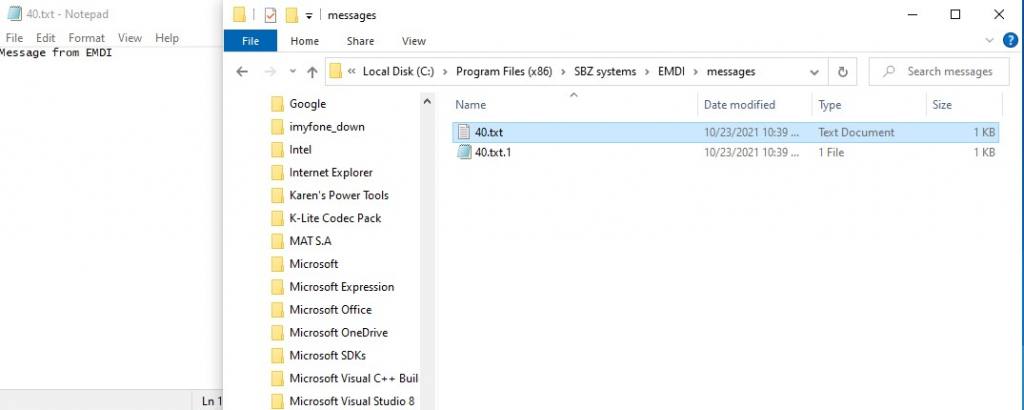The image size is (1024, 410).
Task: Expand the ribbon with chevron
Action: tap(989, 40)
